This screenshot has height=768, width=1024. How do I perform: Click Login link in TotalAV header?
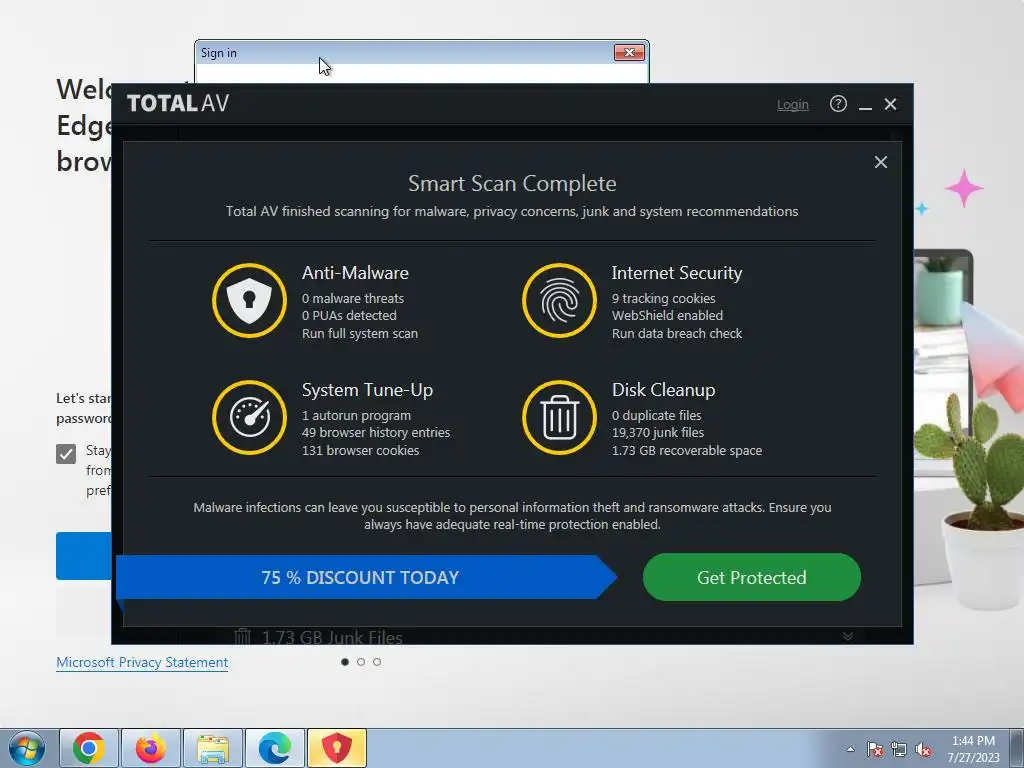point(792,104)
